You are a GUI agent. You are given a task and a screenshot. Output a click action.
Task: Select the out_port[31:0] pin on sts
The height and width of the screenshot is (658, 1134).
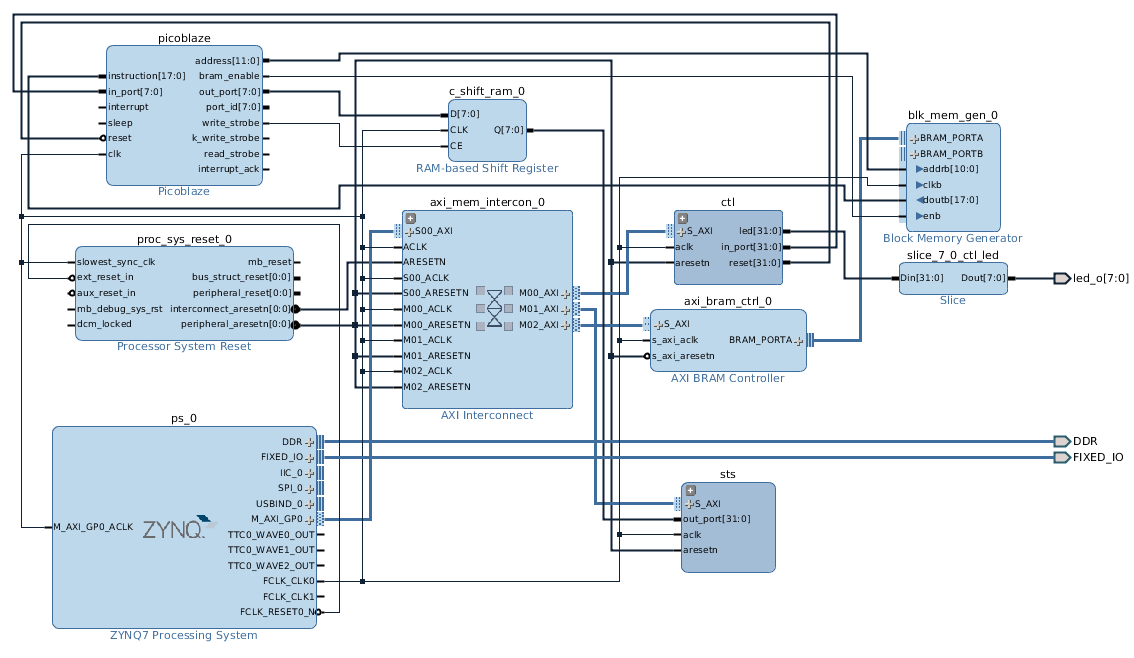[x=717, y=519]
